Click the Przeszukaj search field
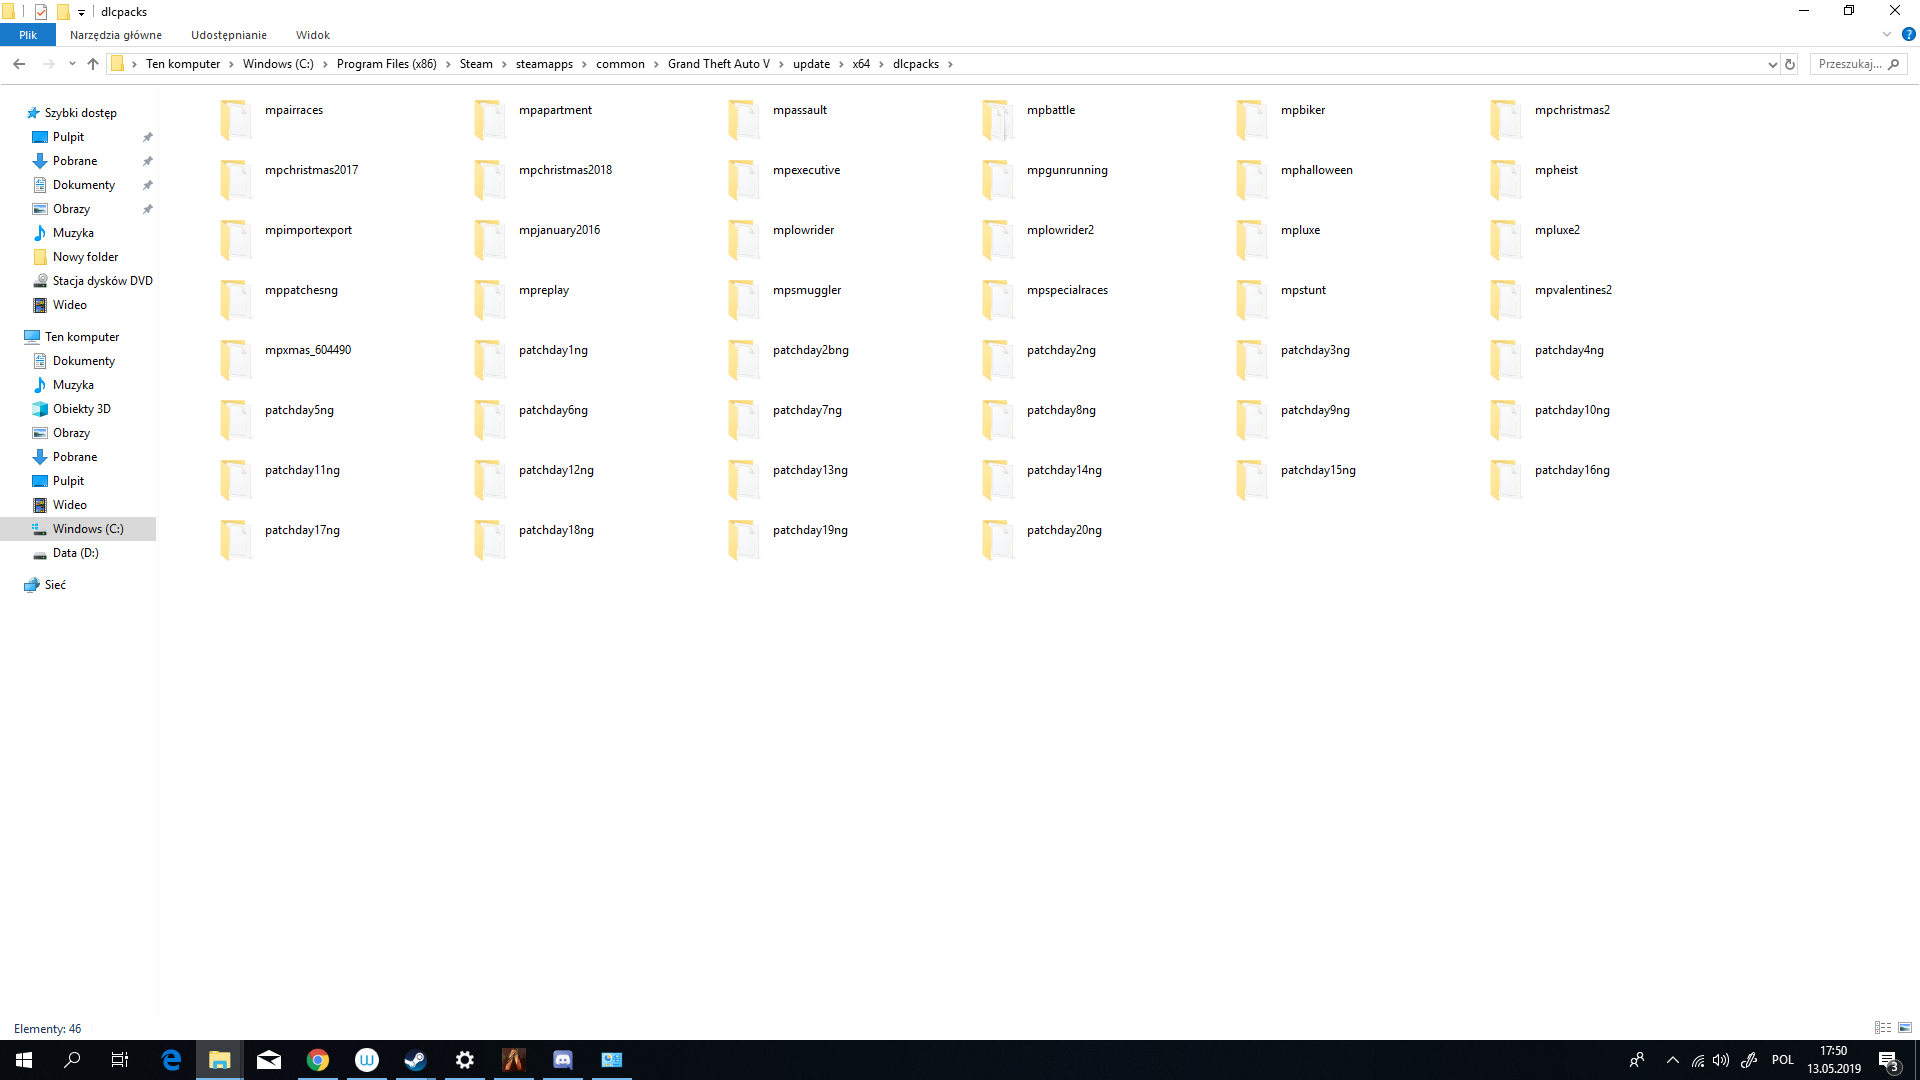The height and width of the screenshot is (1080, 1920). (1859, 64)
